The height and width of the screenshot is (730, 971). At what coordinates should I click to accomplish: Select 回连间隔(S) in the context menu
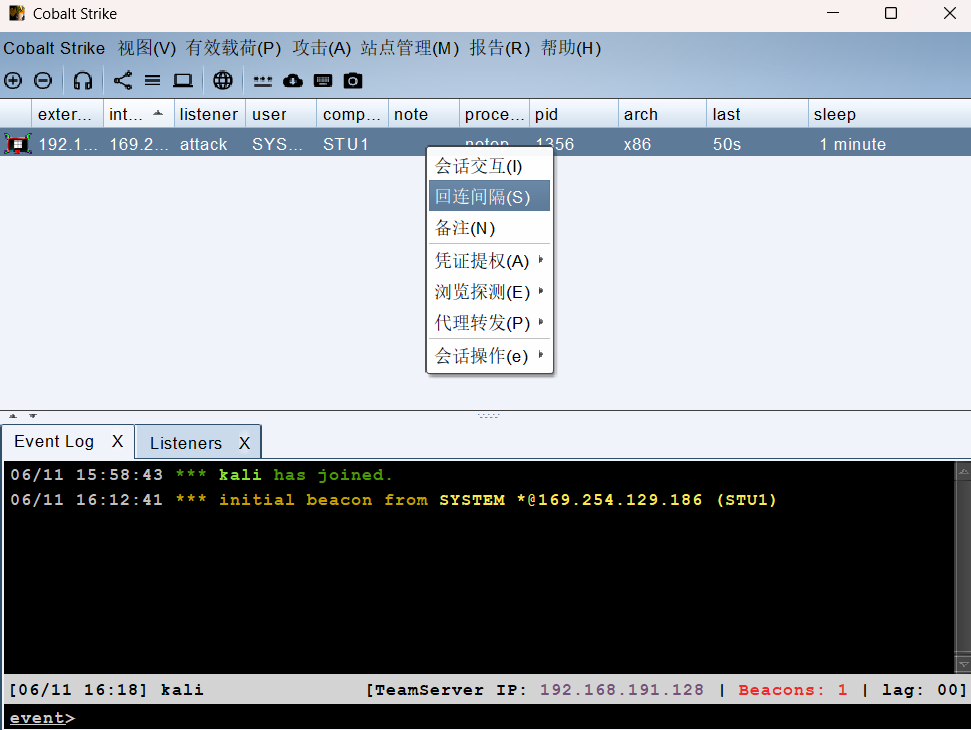click(x=489, y=196)
